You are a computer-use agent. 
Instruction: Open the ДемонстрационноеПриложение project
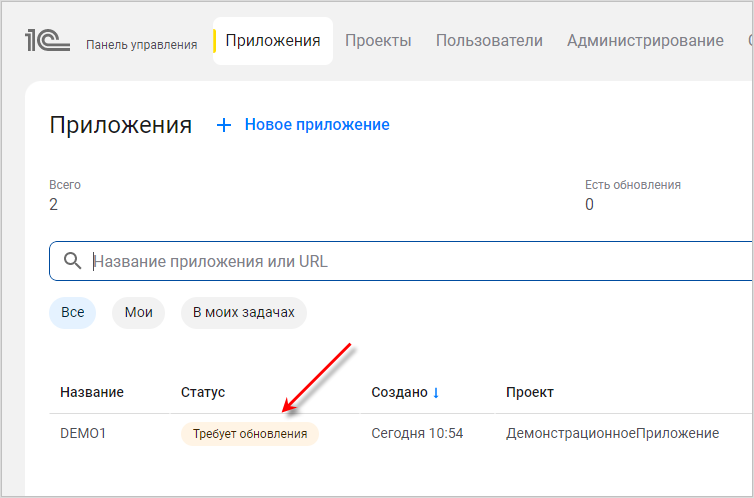point(612,434)
